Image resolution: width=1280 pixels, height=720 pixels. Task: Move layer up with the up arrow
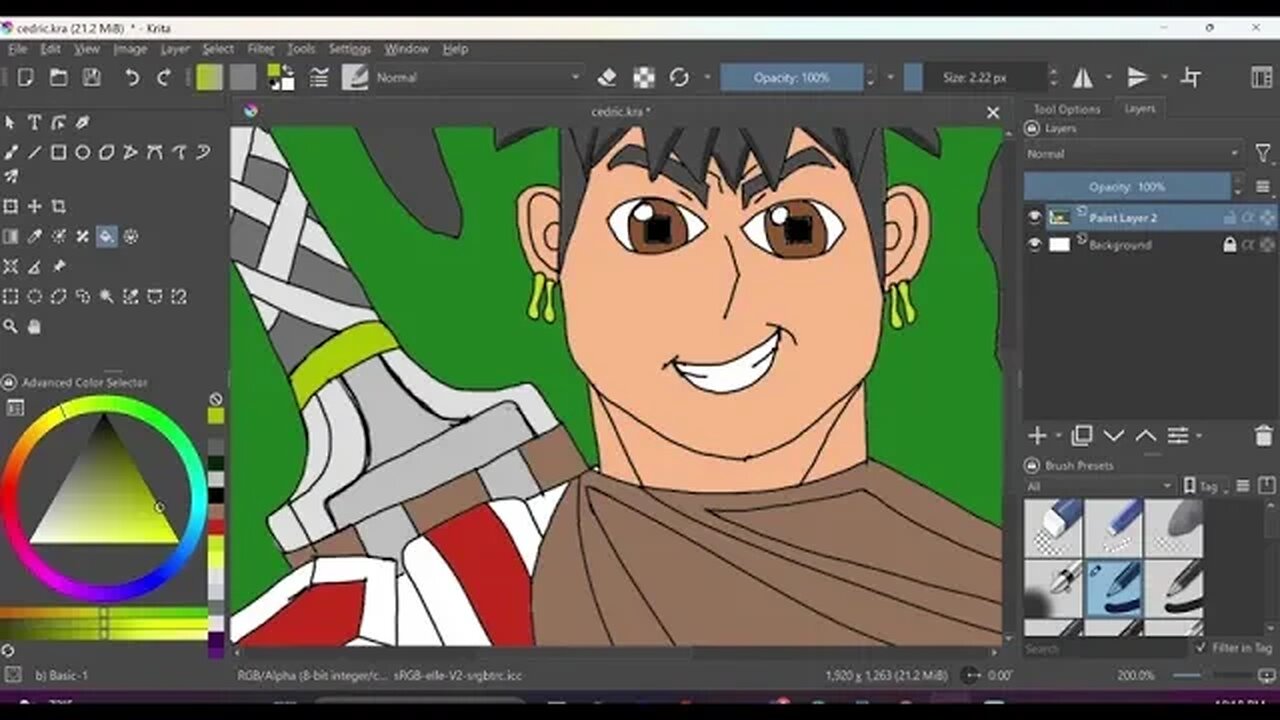point(1145,435)
